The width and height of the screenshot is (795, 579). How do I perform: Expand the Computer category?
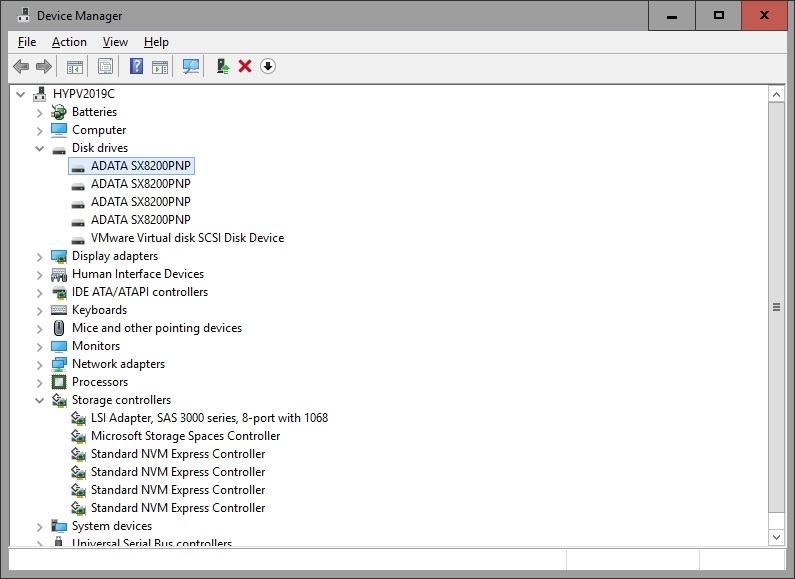click(x=40, y=131)
